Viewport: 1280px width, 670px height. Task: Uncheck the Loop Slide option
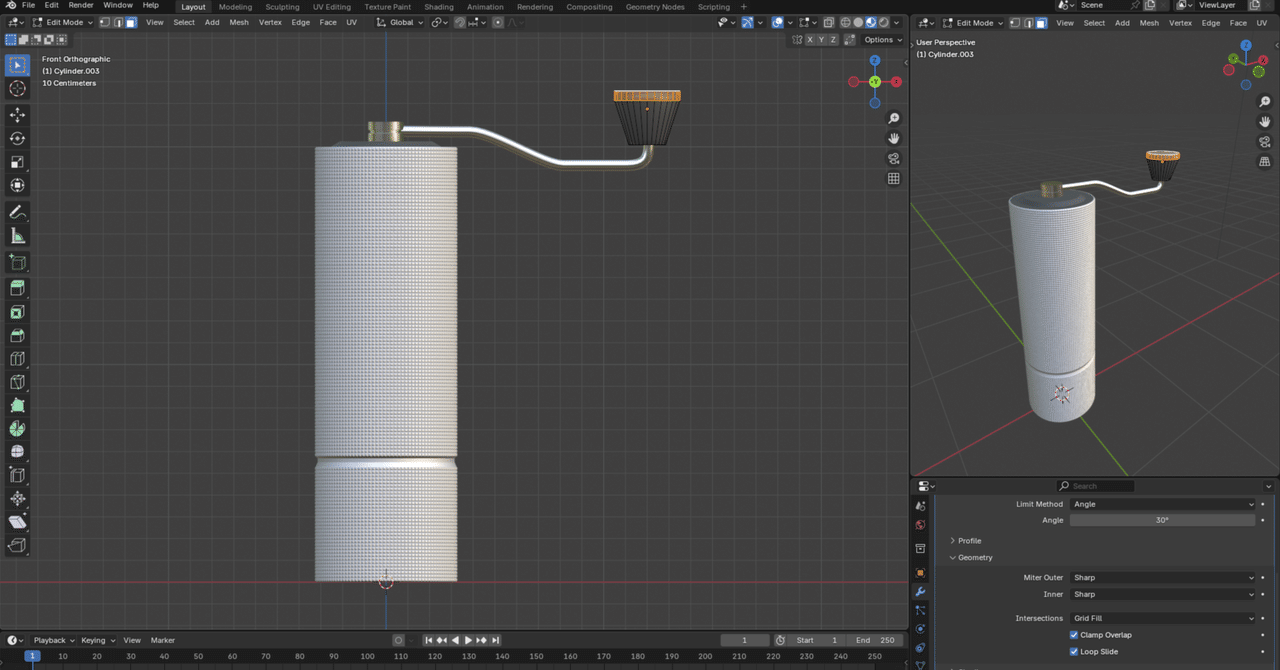[x=1074, y=652]
